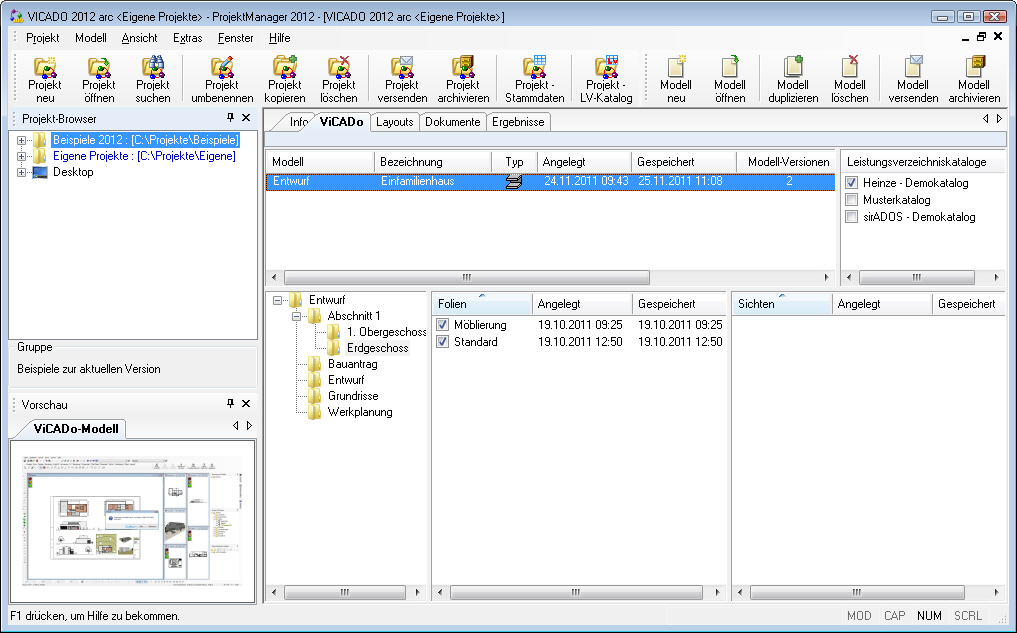Screen dimensions: 1017x633
Task: Pin the Projekt-Browser panel
Action: point(230,117)
